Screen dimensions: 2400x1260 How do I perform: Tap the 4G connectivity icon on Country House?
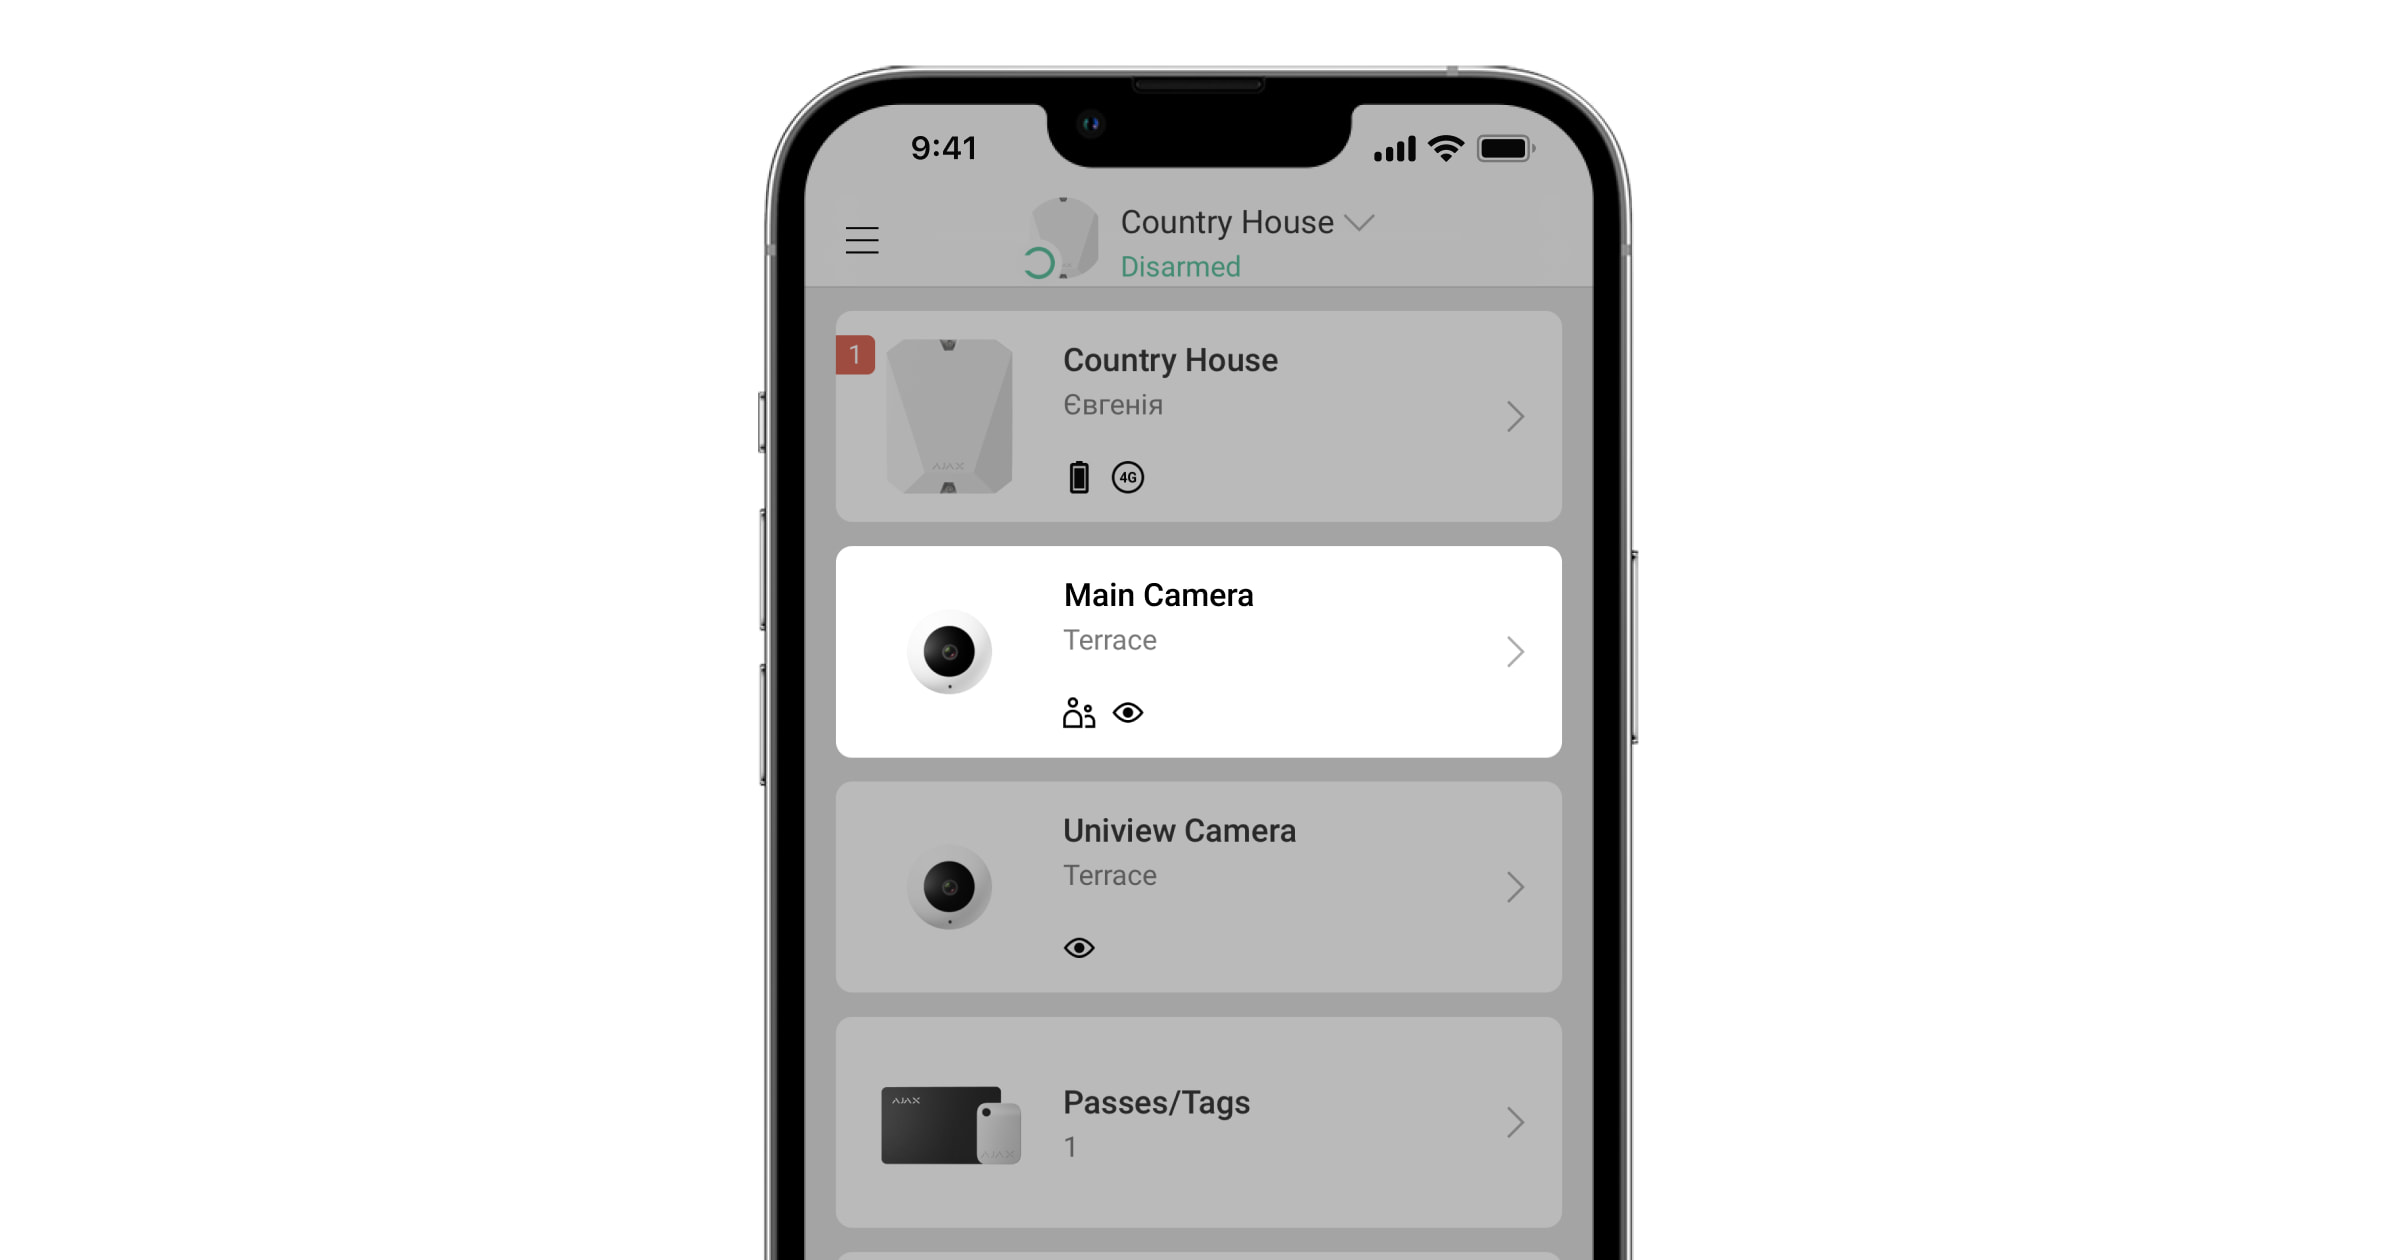tap(1125, 476)
